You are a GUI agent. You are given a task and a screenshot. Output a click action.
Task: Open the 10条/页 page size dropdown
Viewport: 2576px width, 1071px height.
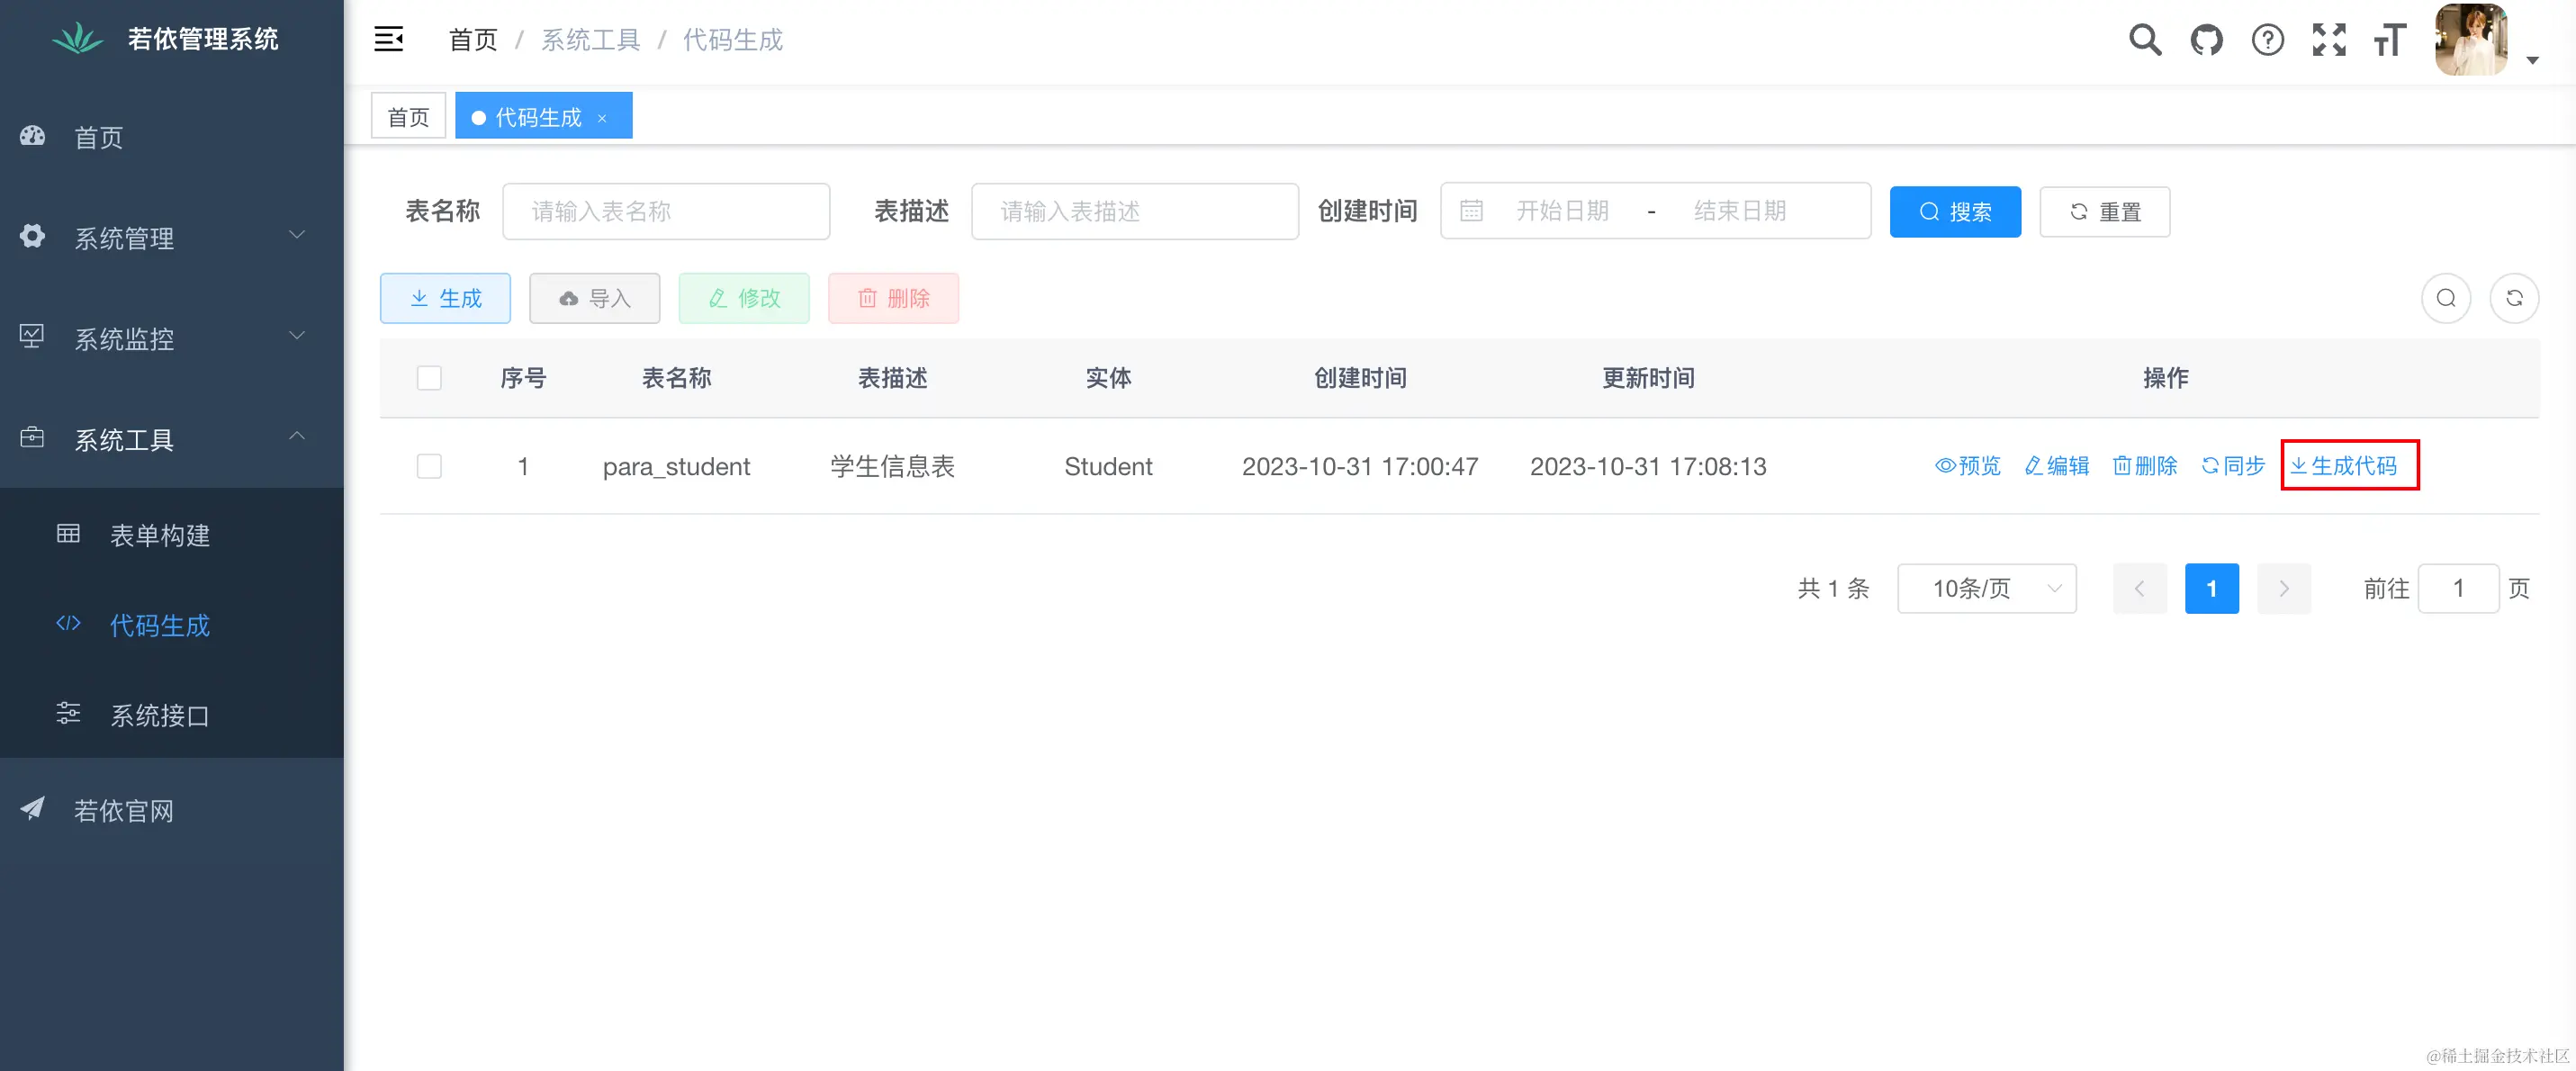coord(1986,589)
